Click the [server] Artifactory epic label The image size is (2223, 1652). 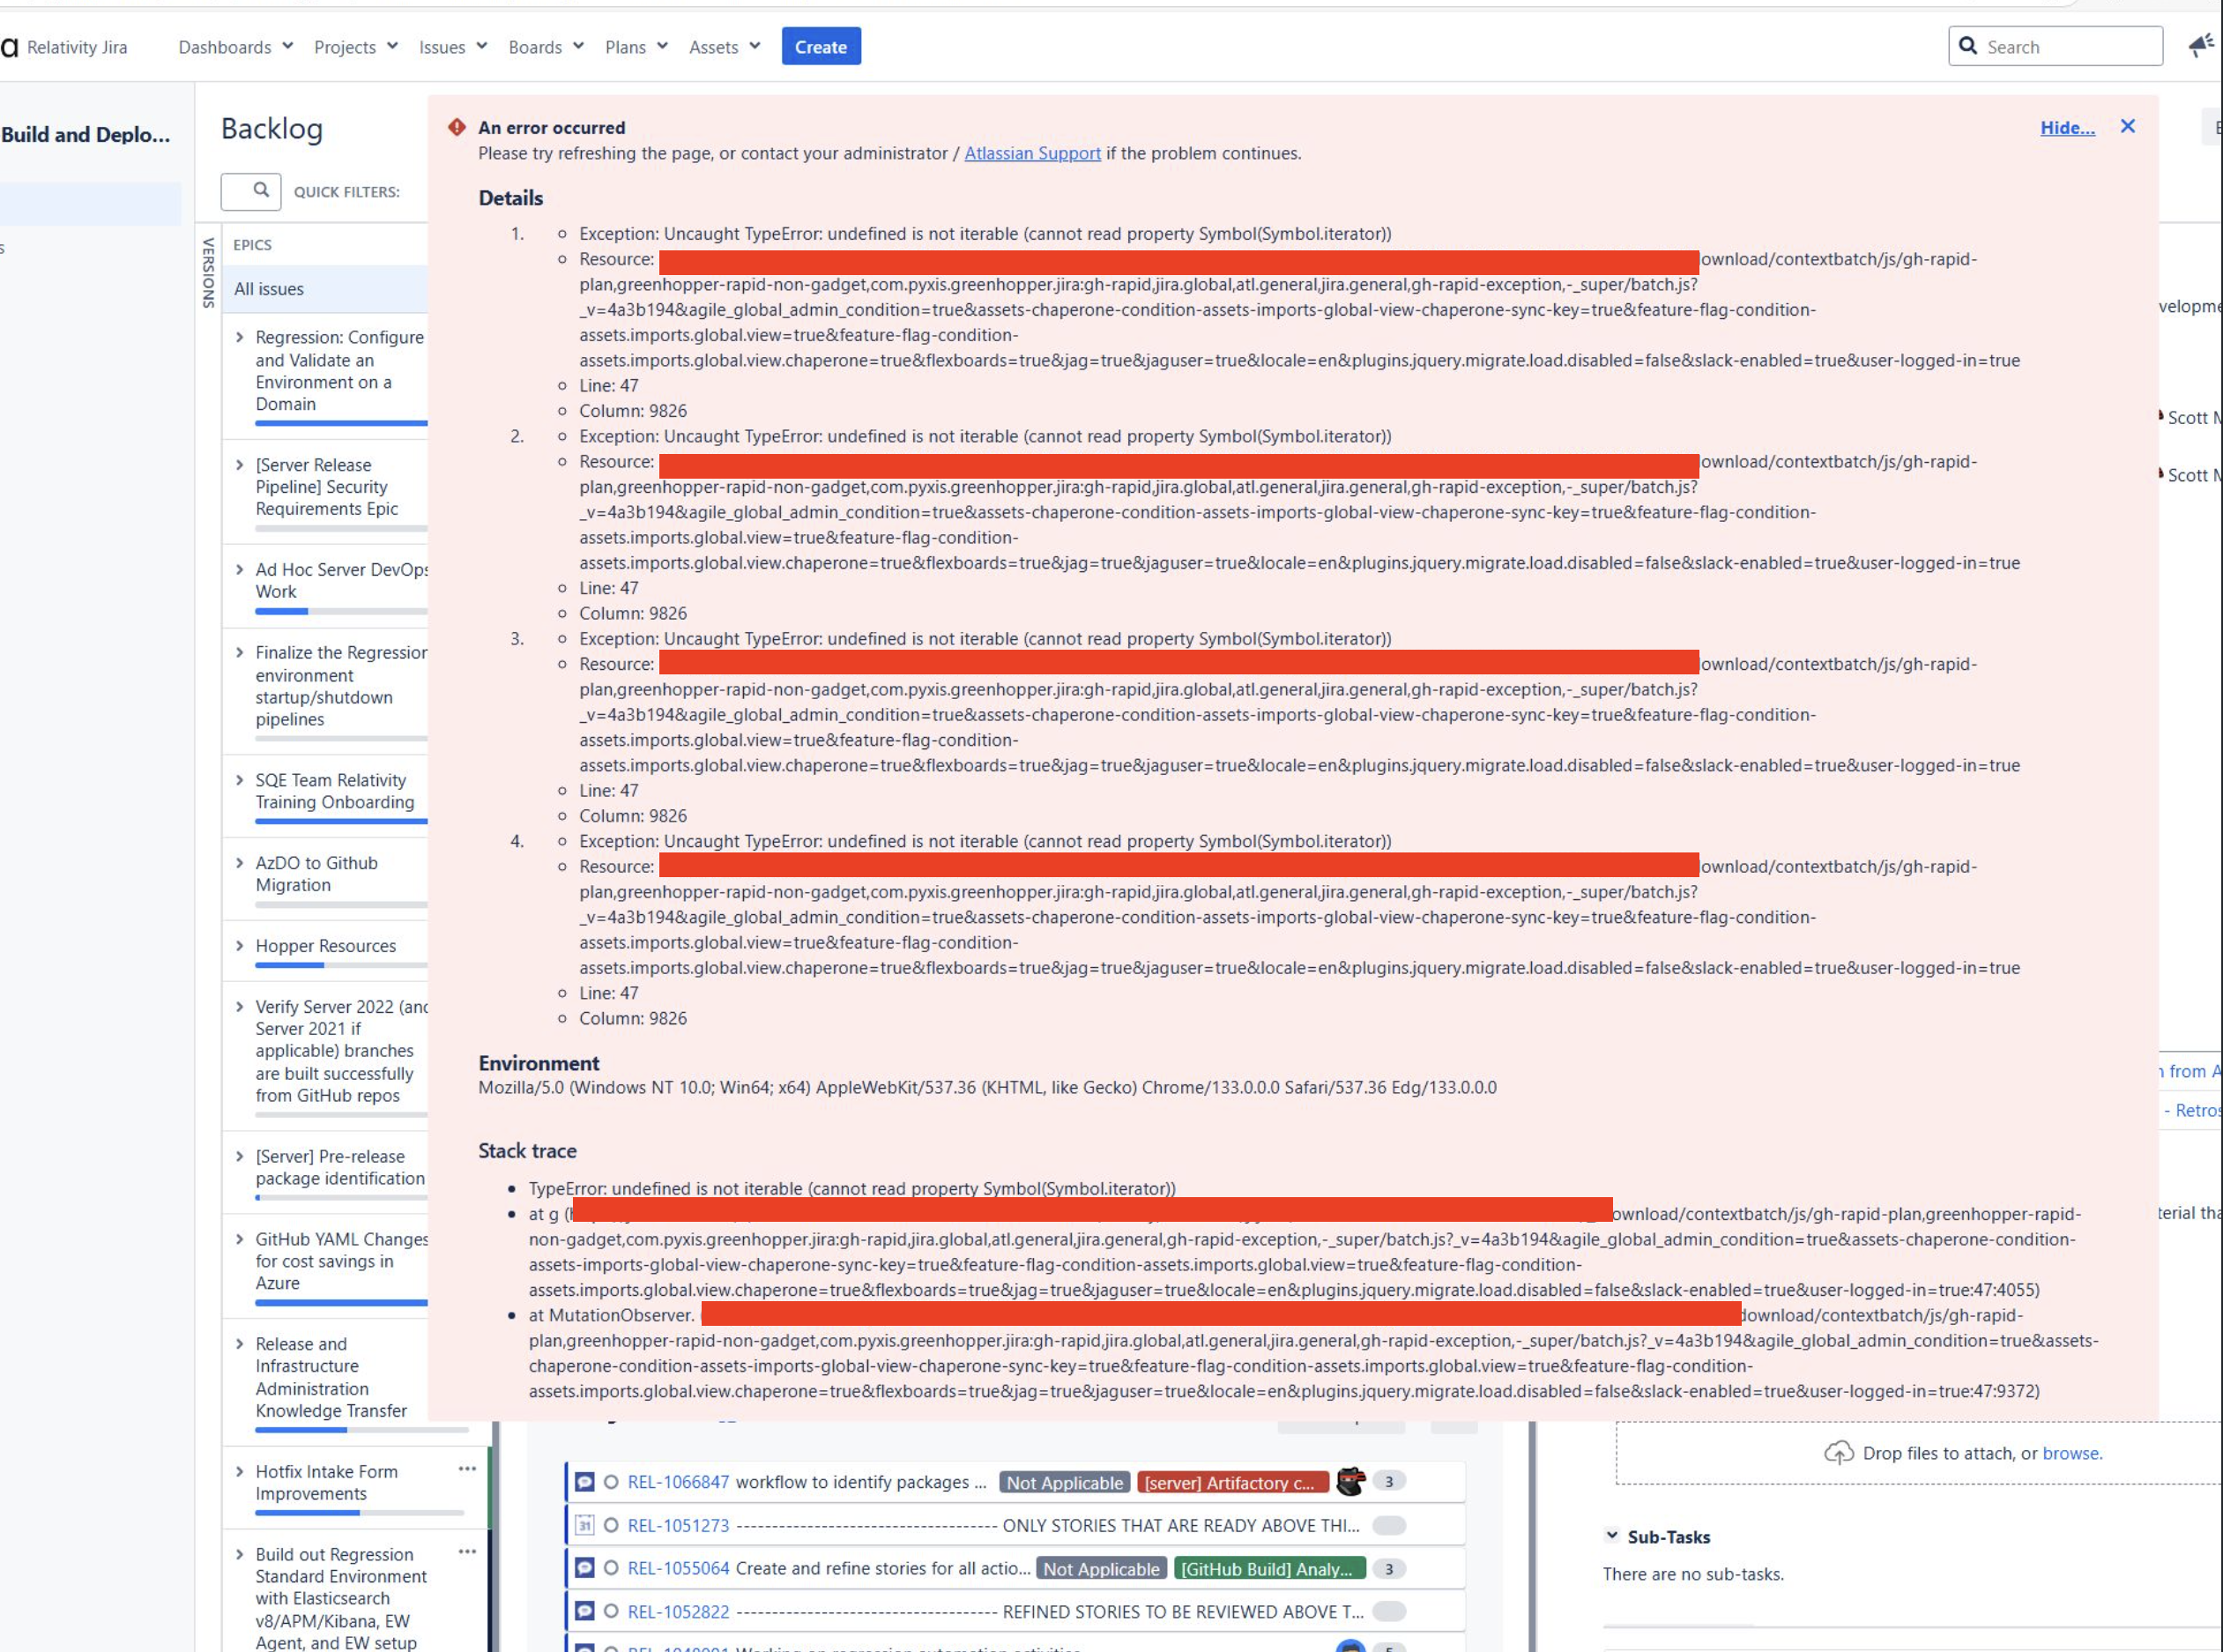point(1233,1482)
